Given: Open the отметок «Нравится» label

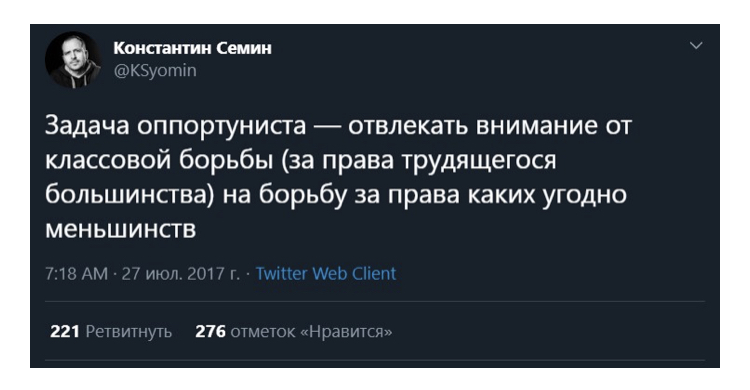Looking at the screenshot, I should [311, 332].
